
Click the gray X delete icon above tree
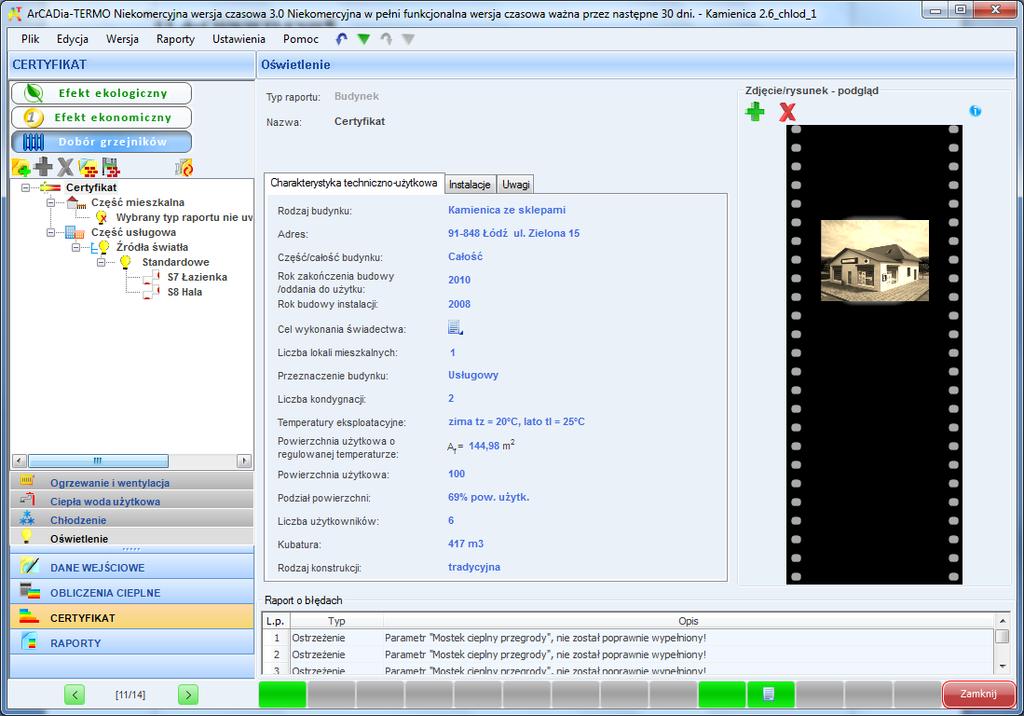65,167
